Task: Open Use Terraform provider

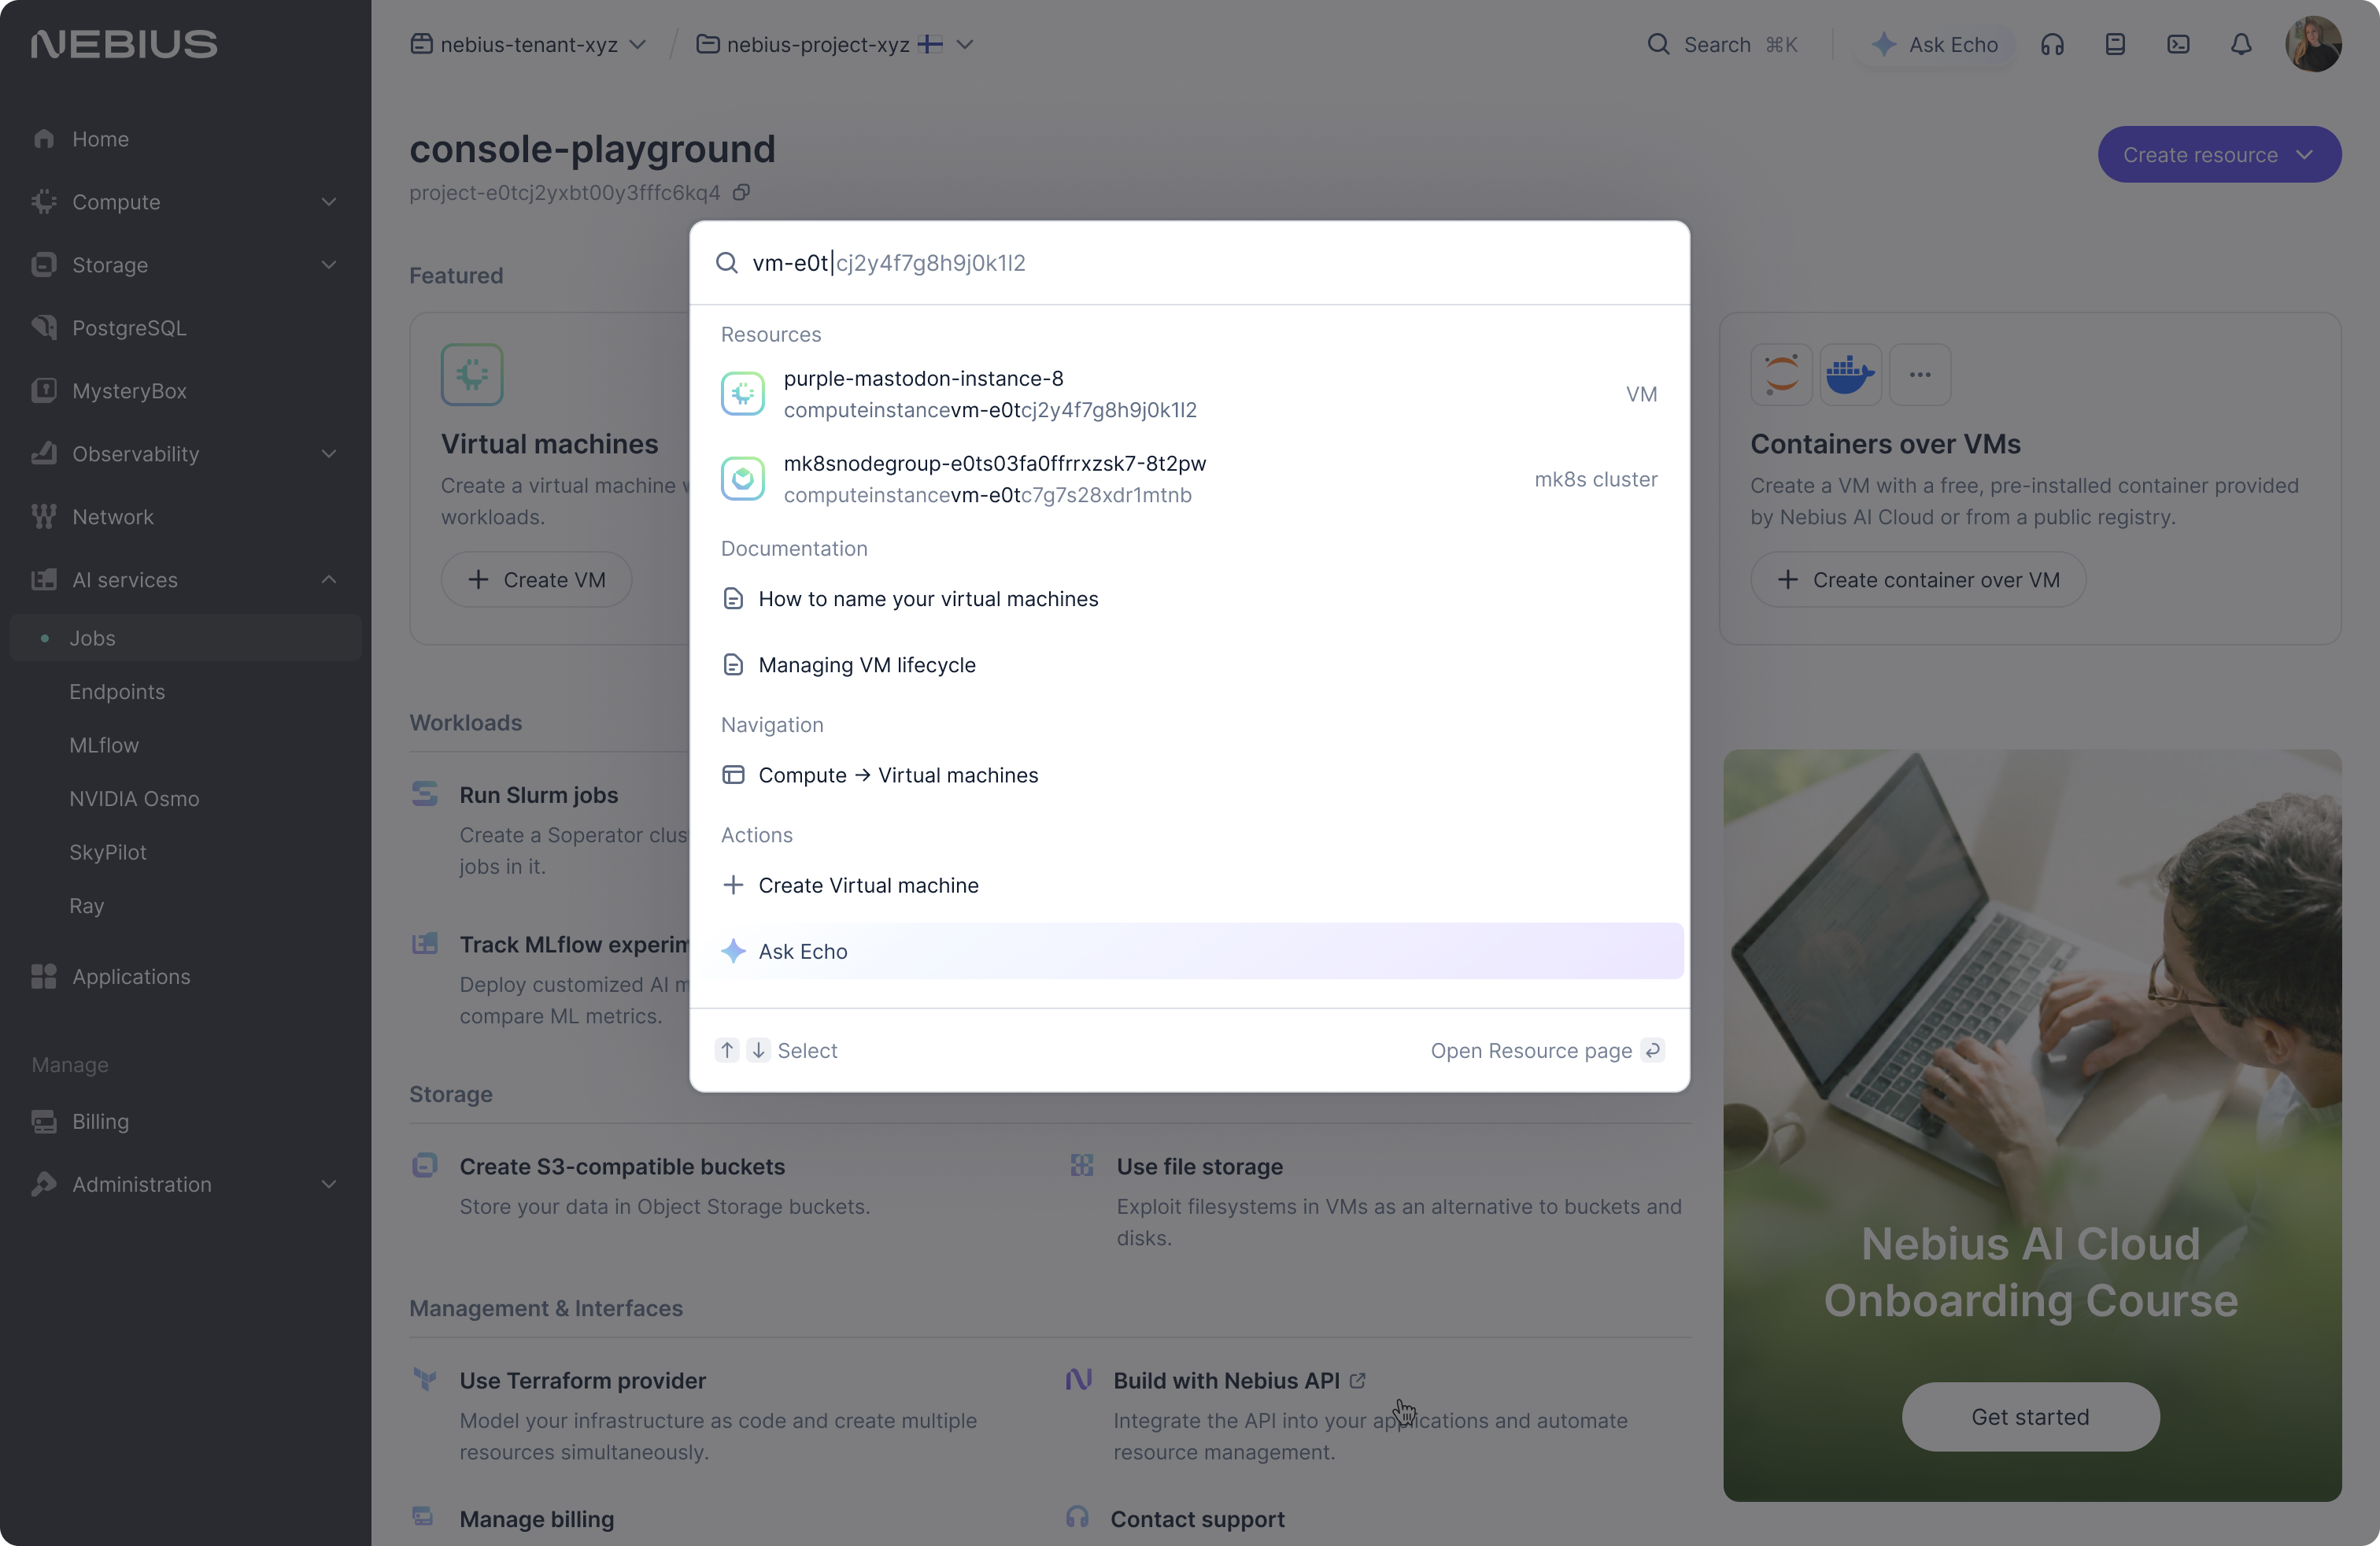Action: (x=582, y=1381)
